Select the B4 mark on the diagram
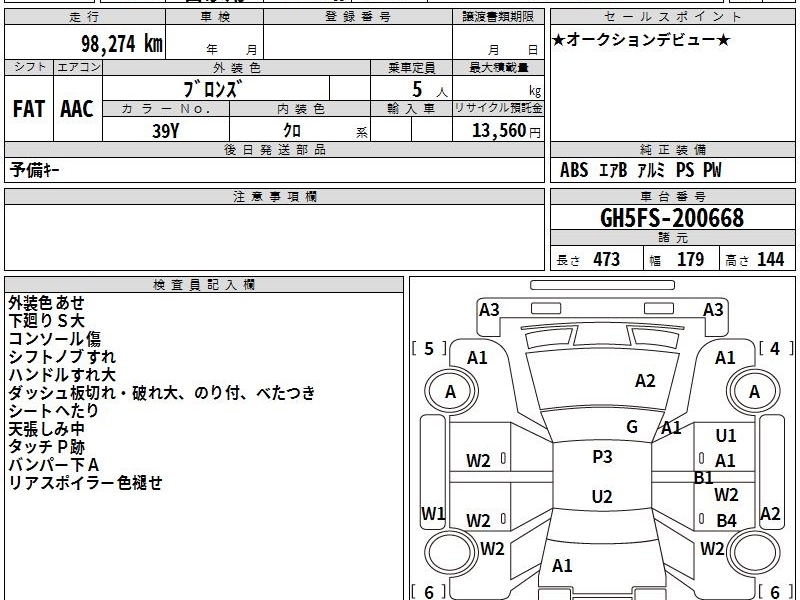Screen dimensions: 800x600 tap(726, 520)
